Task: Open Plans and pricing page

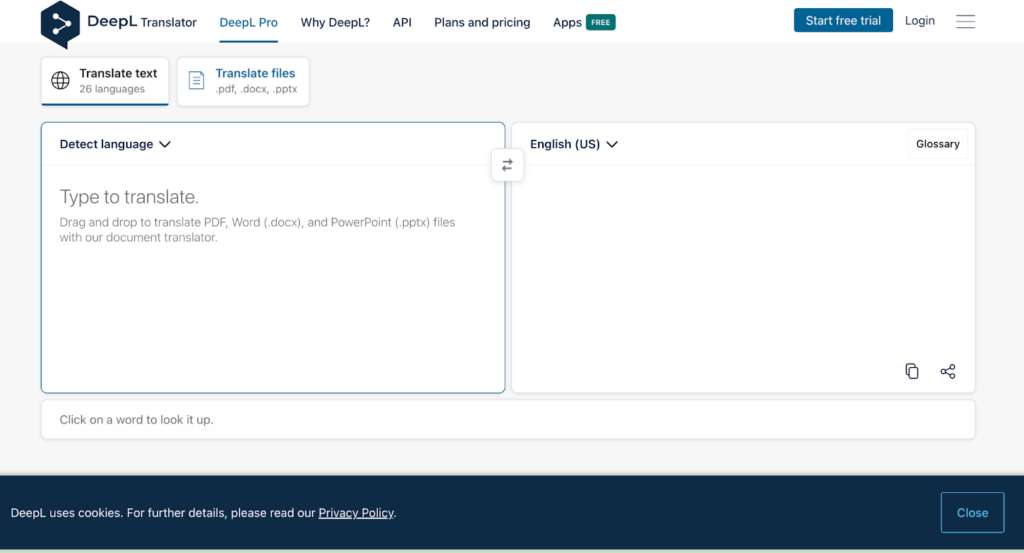Action: (x=482, y=22)
